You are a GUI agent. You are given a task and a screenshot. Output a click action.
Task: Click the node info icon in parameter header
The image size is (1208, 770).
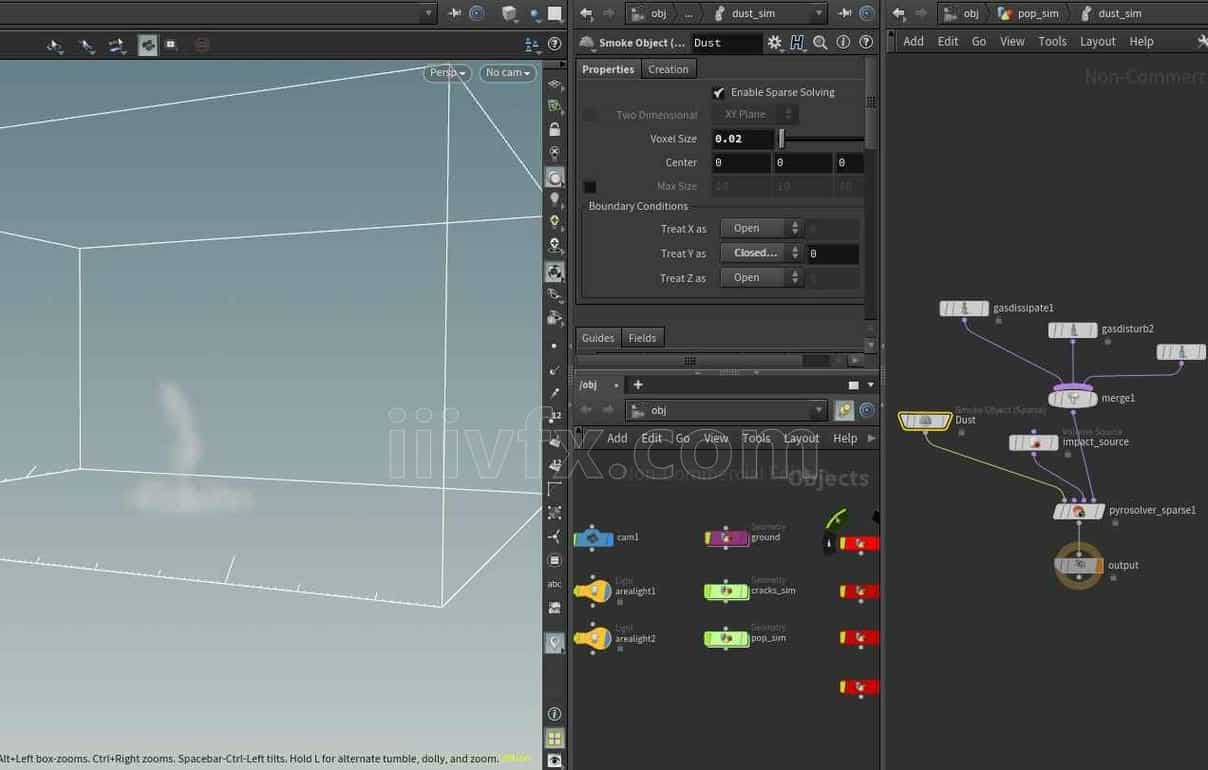tap(843, 43)
